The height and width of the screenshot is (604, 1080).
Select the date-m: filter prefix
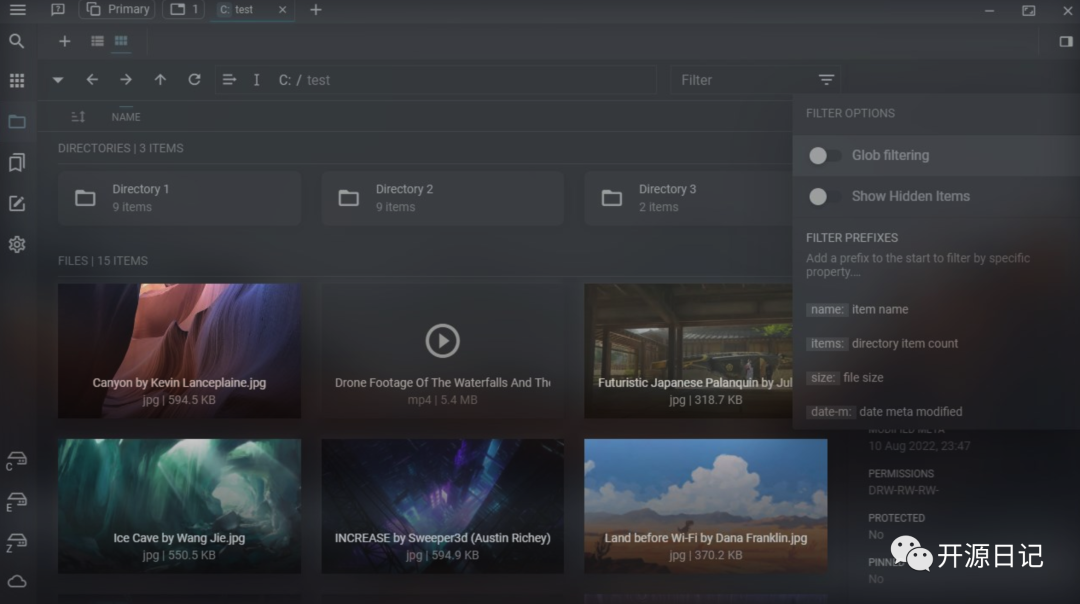tap(831, 412)
